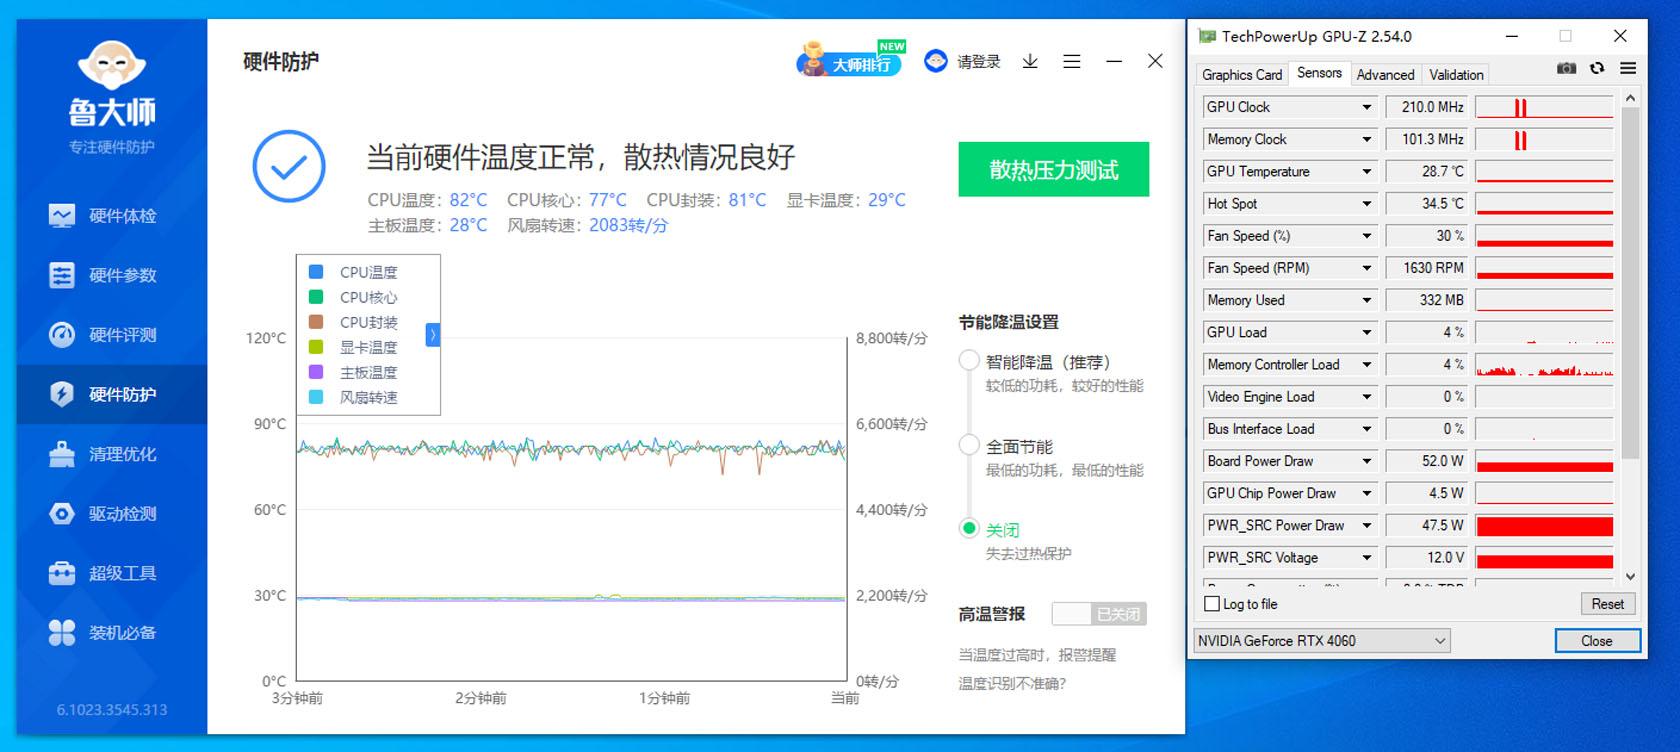Open GPU Clock sensor dropdown
1680x752 pixels.
[x=1366, y=107]
